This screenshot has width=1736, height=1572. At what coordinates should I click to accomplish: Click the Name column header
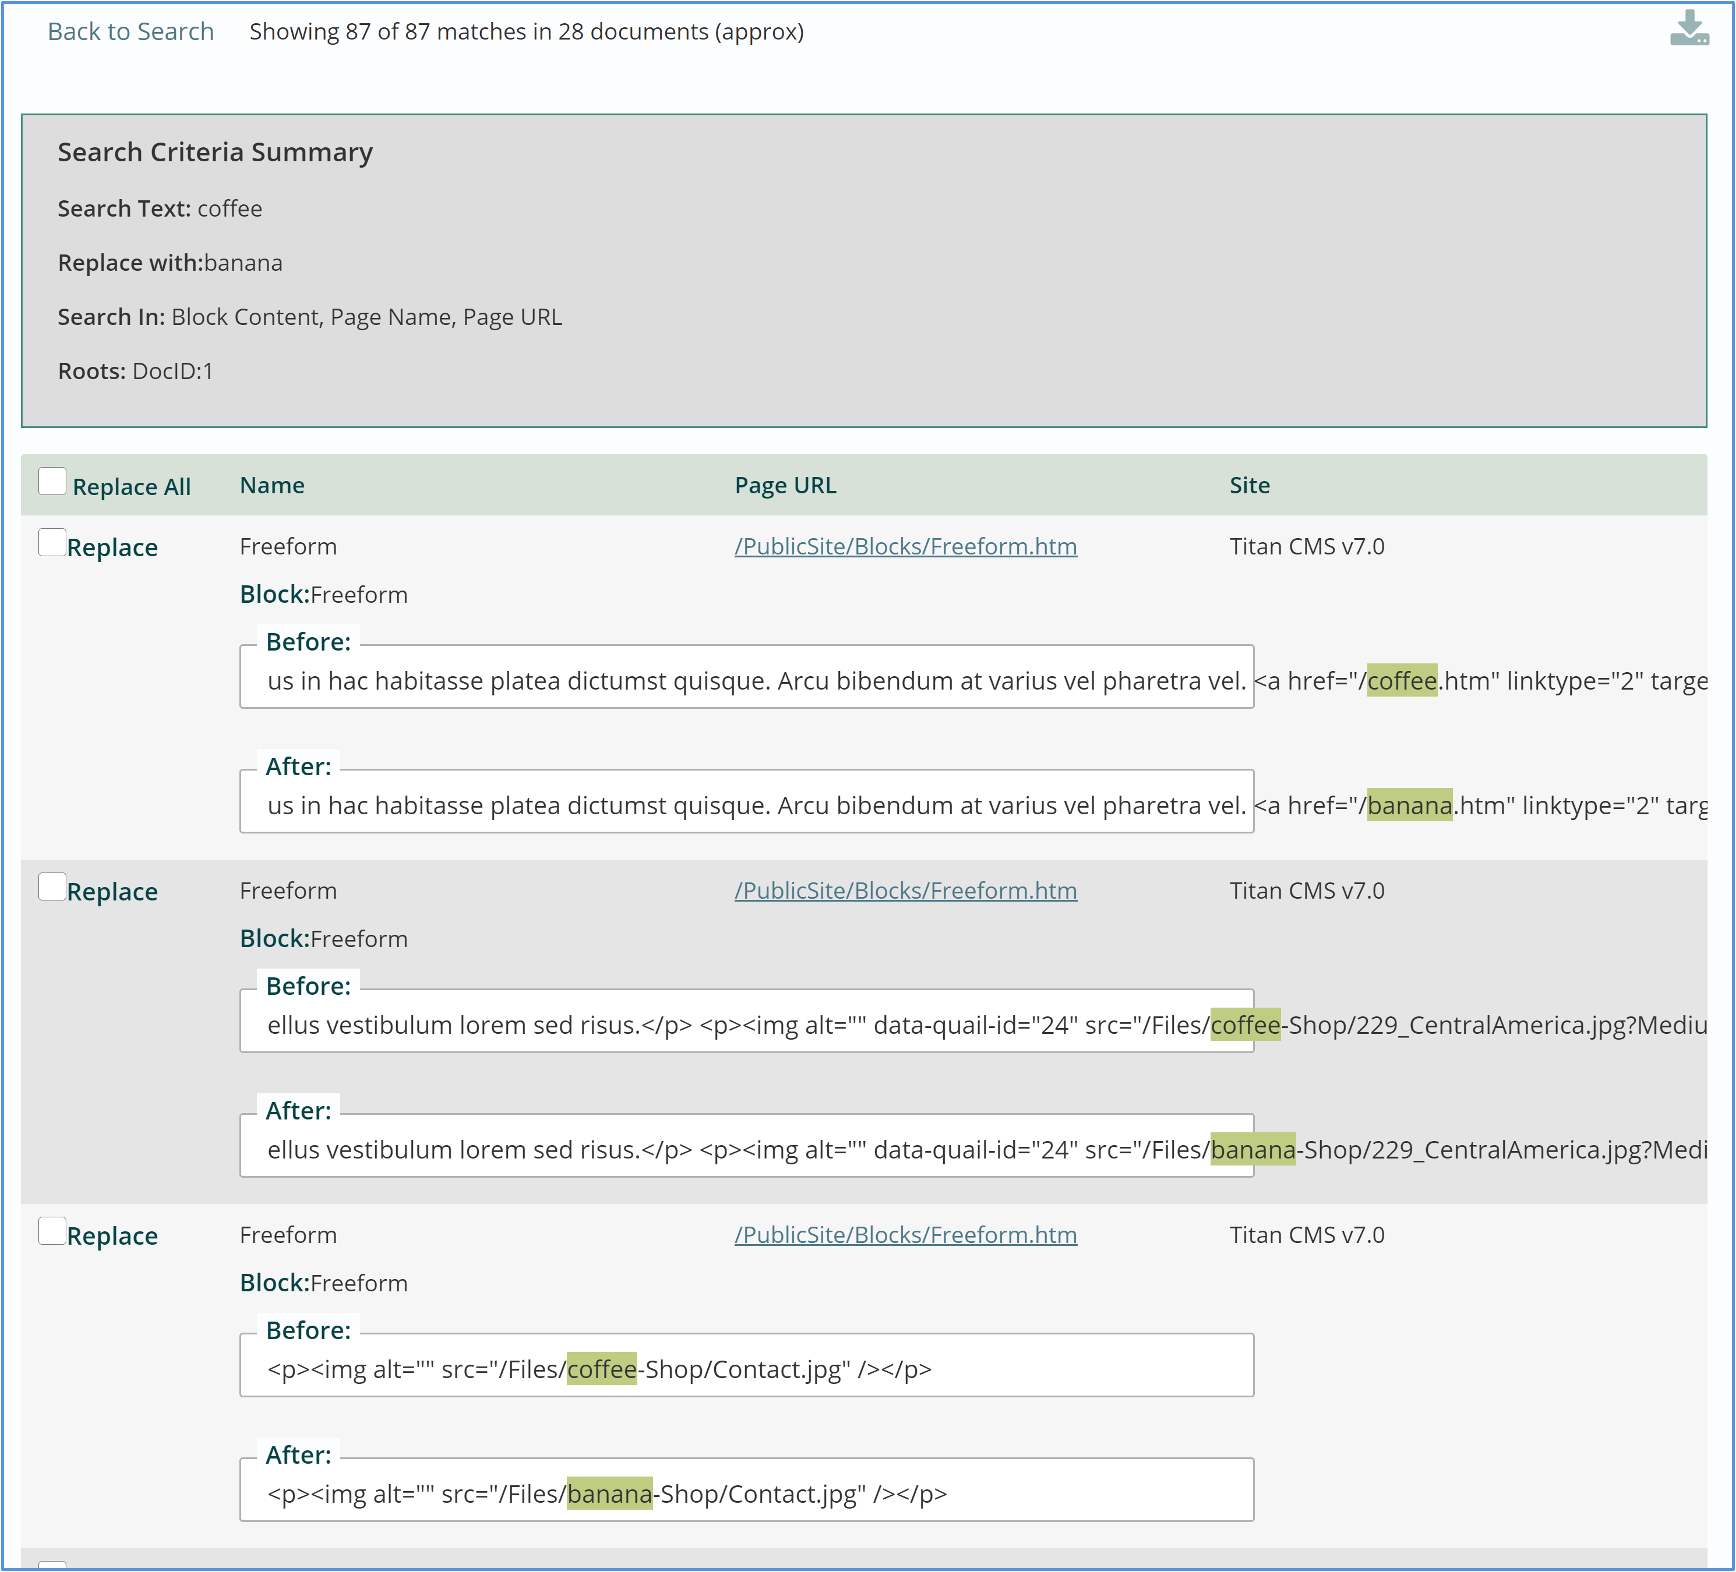(272, 486)
